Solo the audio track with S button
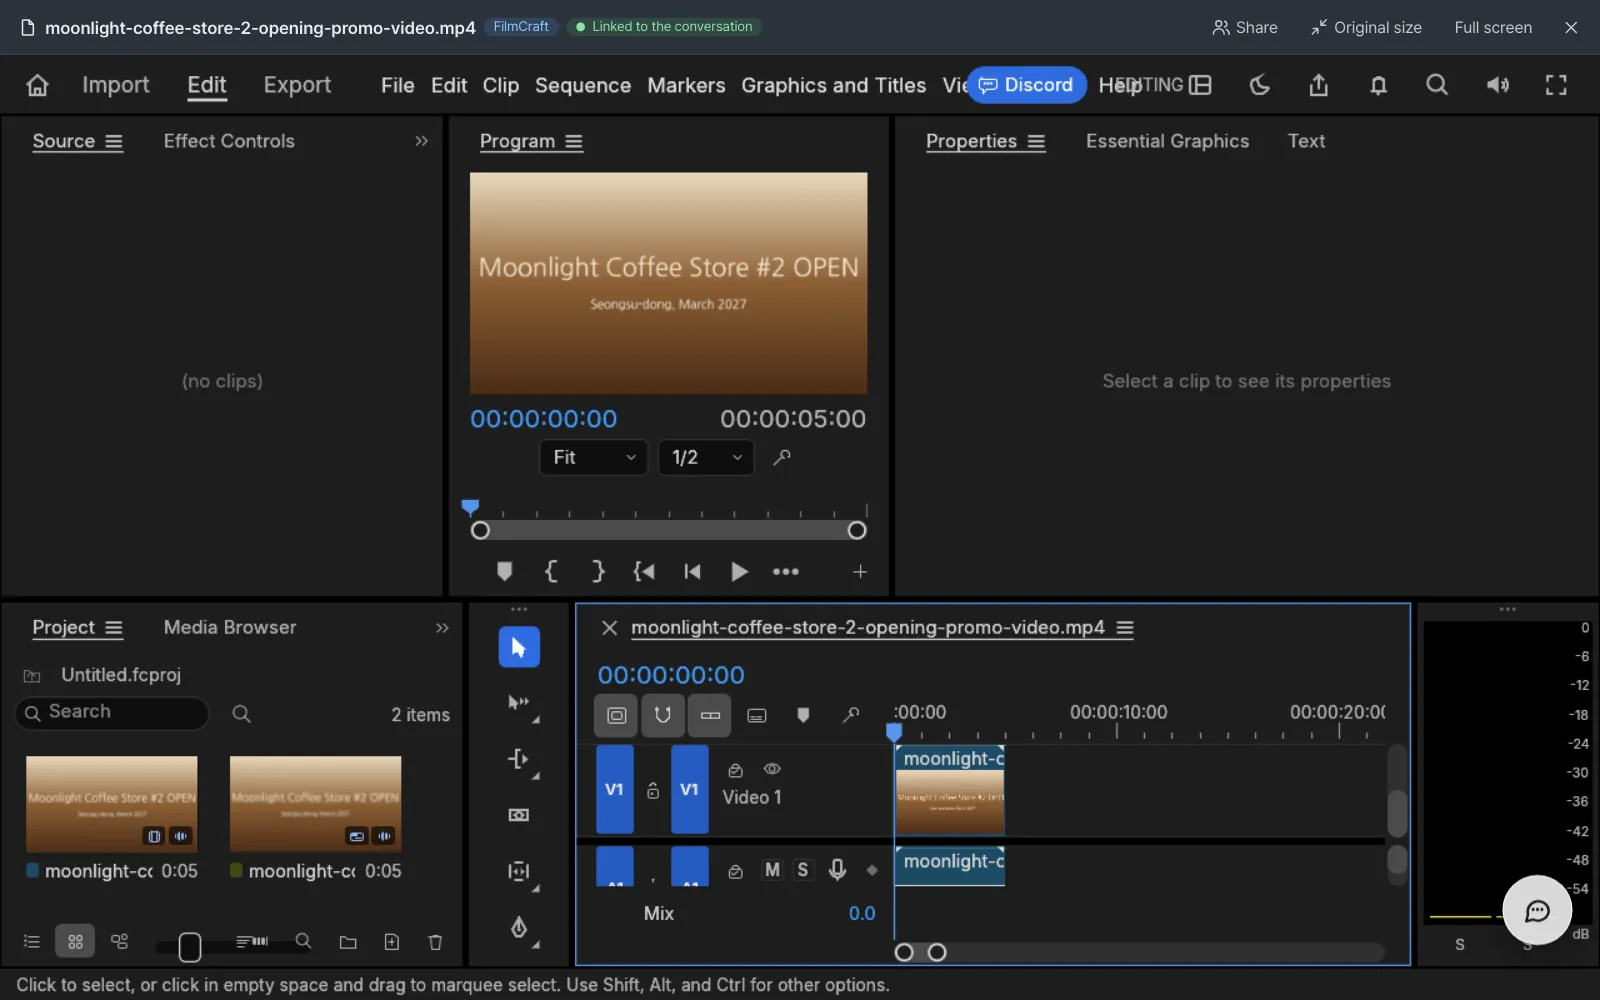This screenshot has width=1600, height=1000. [x=802, y=870]
